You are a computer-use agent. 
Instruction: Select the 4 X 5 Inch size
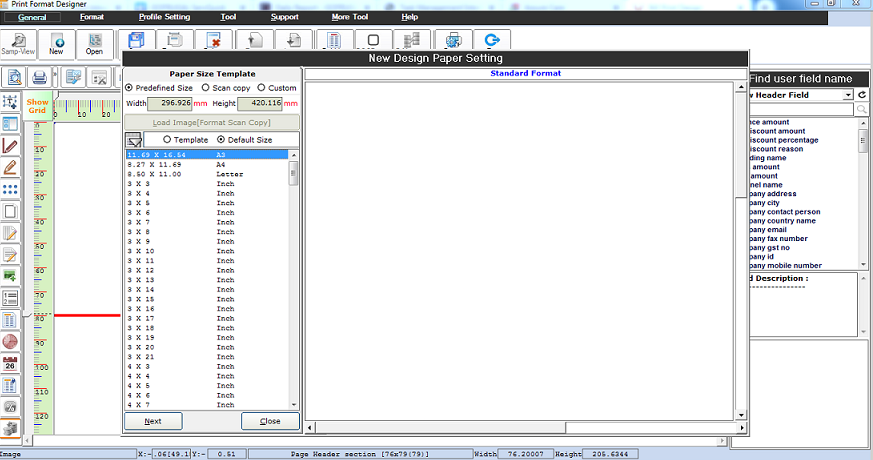(x=207, y=386)
